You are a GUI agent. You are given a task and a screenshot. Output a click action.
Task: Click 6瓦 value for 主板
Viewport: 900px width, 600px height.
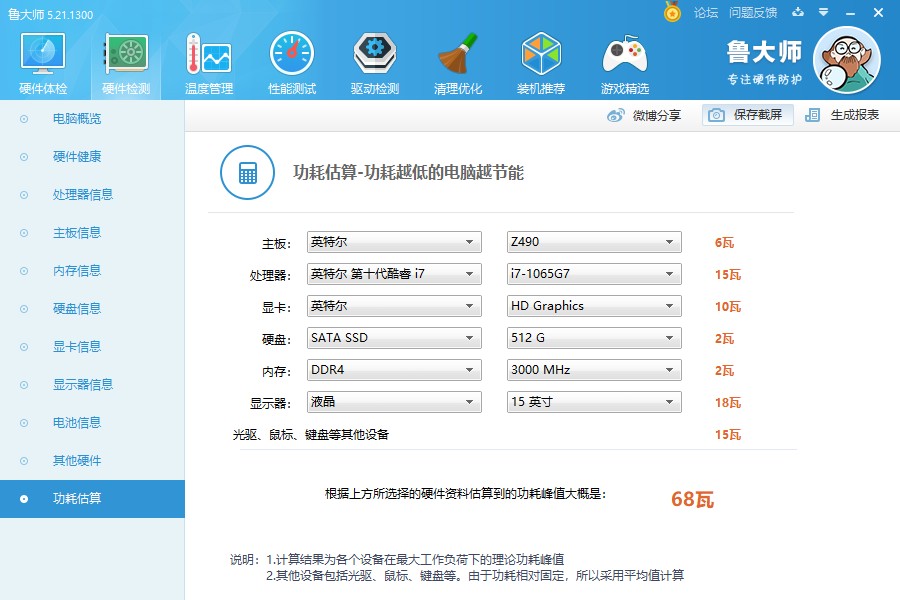click(724, 242)
